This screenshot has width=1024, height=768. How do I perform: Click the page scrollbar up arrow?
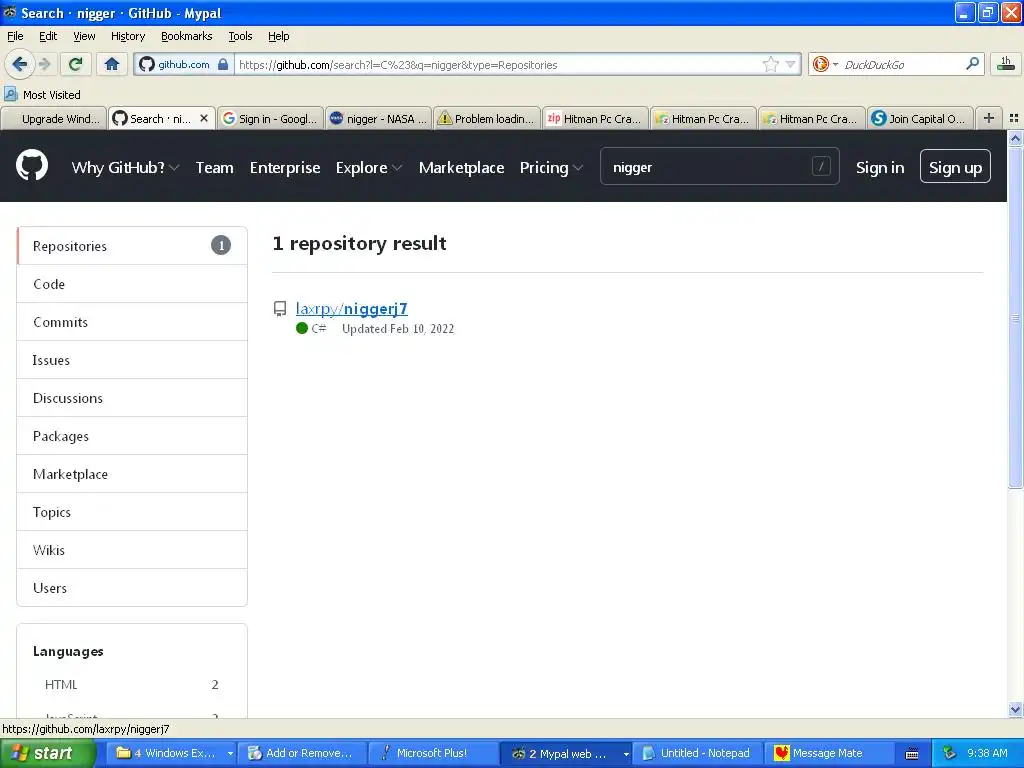click(x=1015, y=138)
